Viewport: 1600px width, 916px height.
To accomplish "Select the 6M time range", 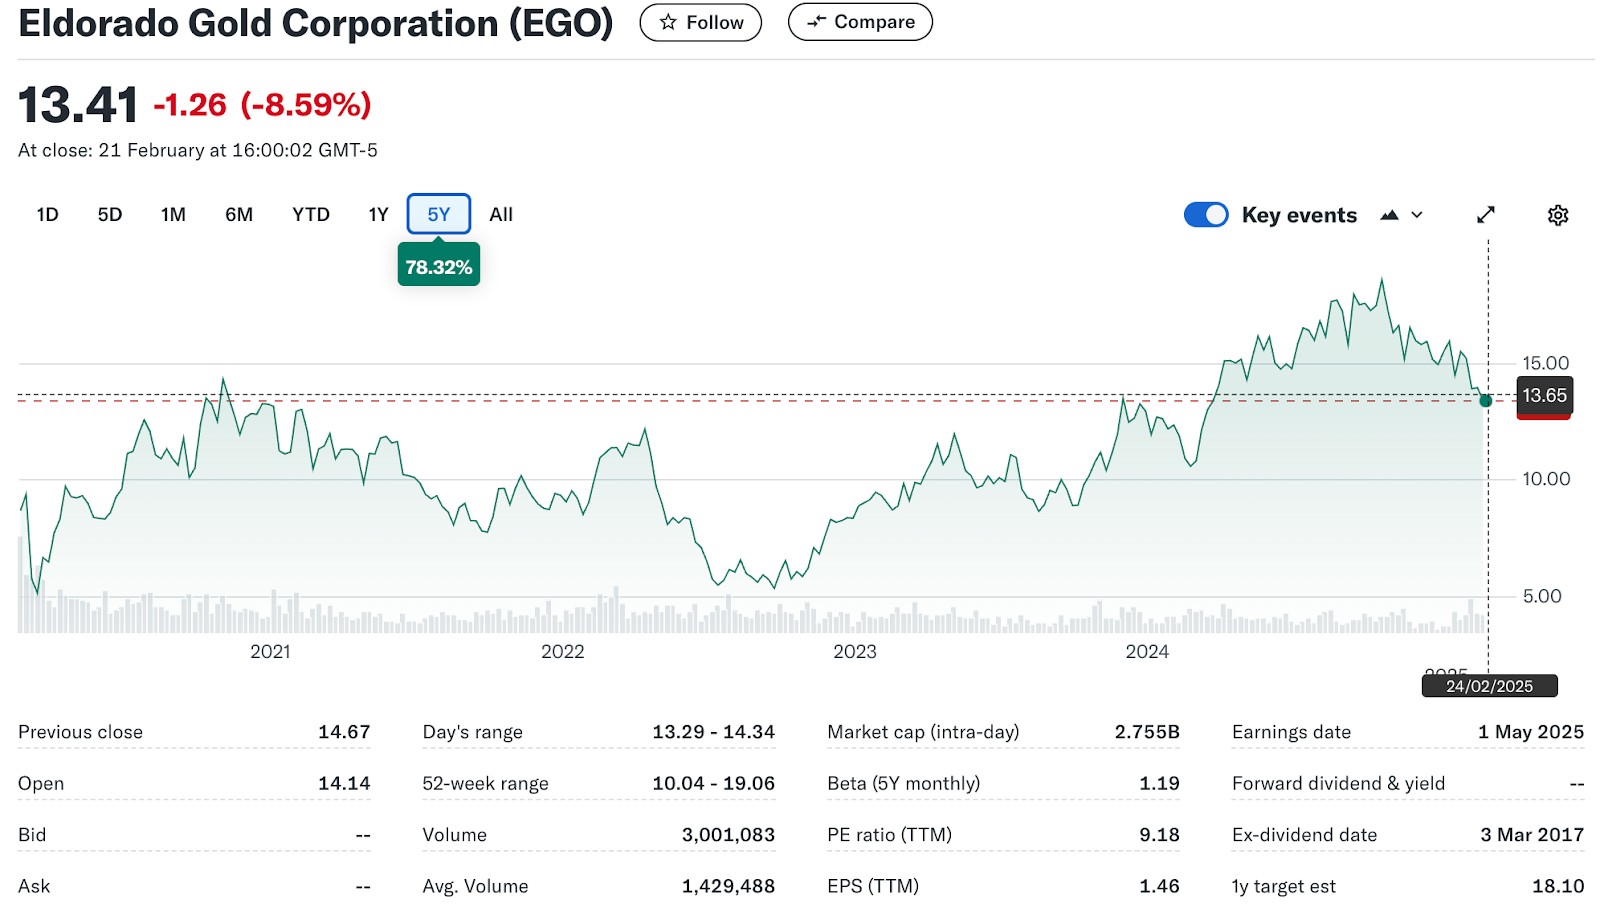I will (239, 214).
